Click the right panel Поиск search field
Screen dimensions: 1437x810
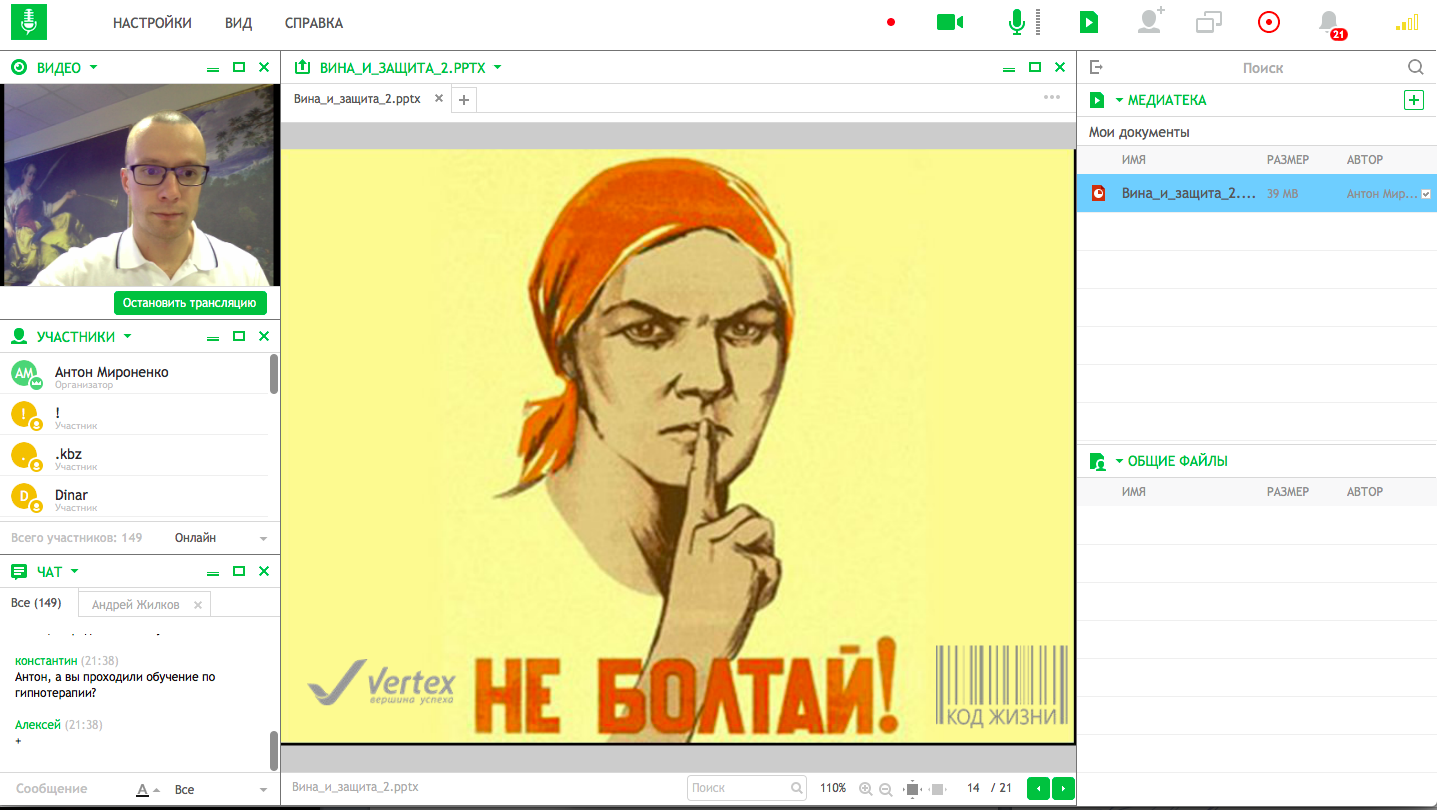click(1262, 68)
